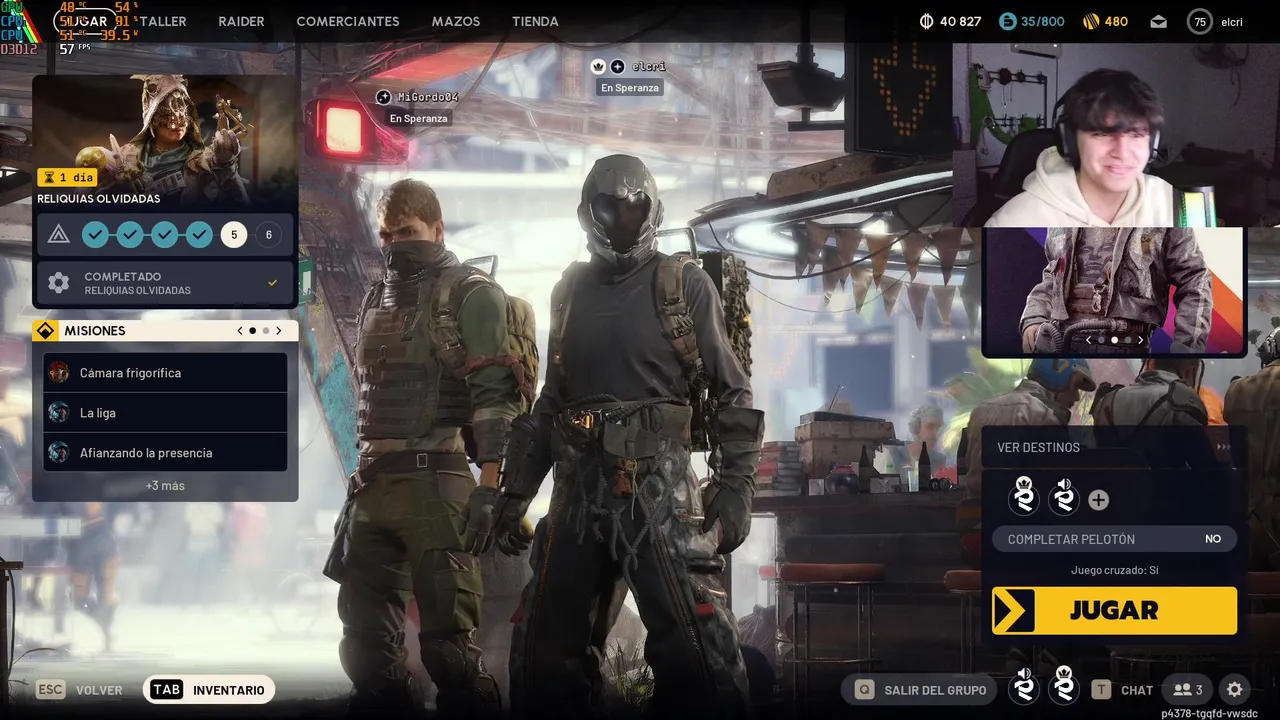This screenshot has height=720, width=1280.
Task: Toggle voice on the bottom bar speaker avatar
Action: point(1023,687)
